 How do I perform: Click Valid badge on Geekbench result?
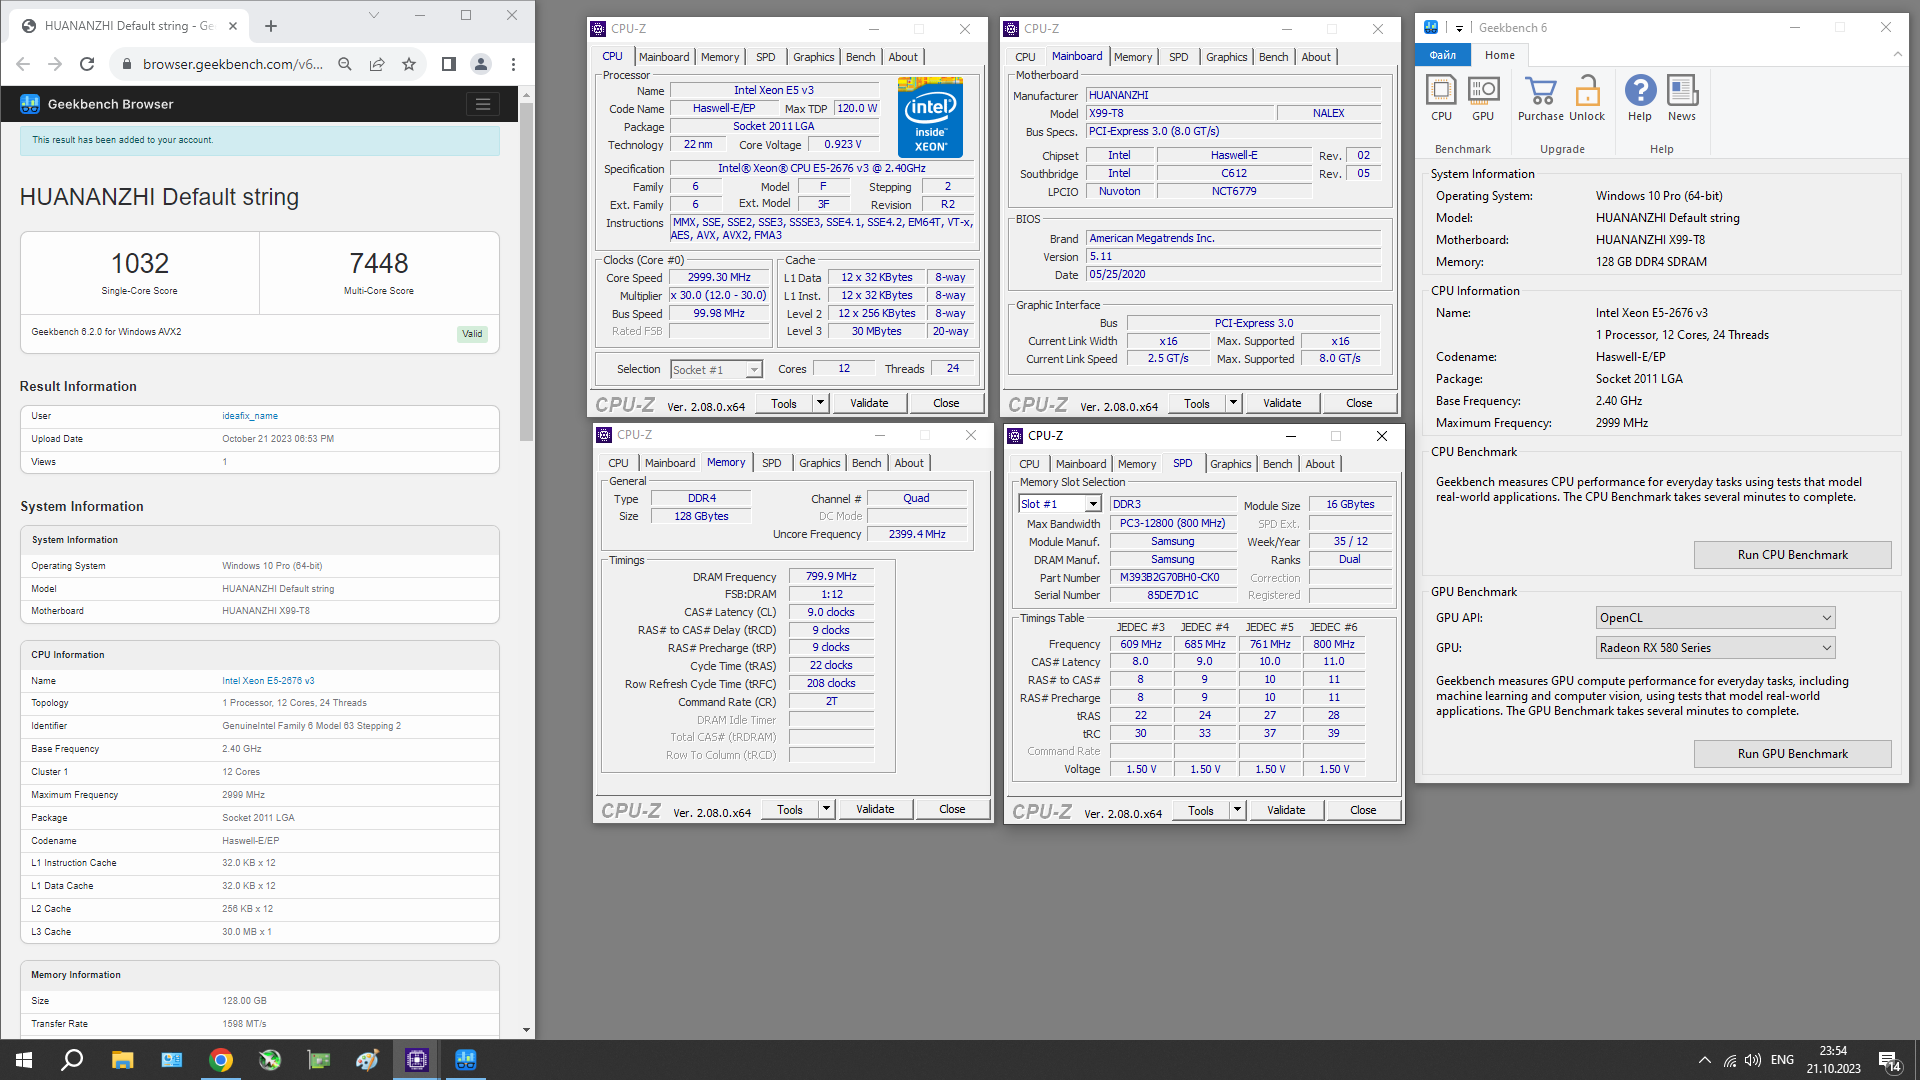click(472, 334)
